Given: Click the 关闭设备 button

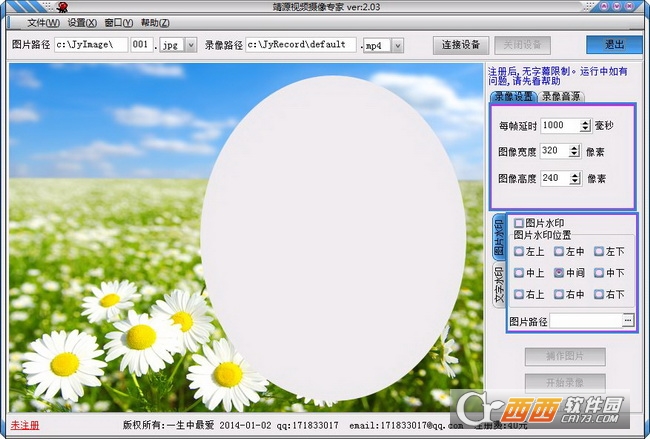Looking at the screenshot, I should coord(522,45).
